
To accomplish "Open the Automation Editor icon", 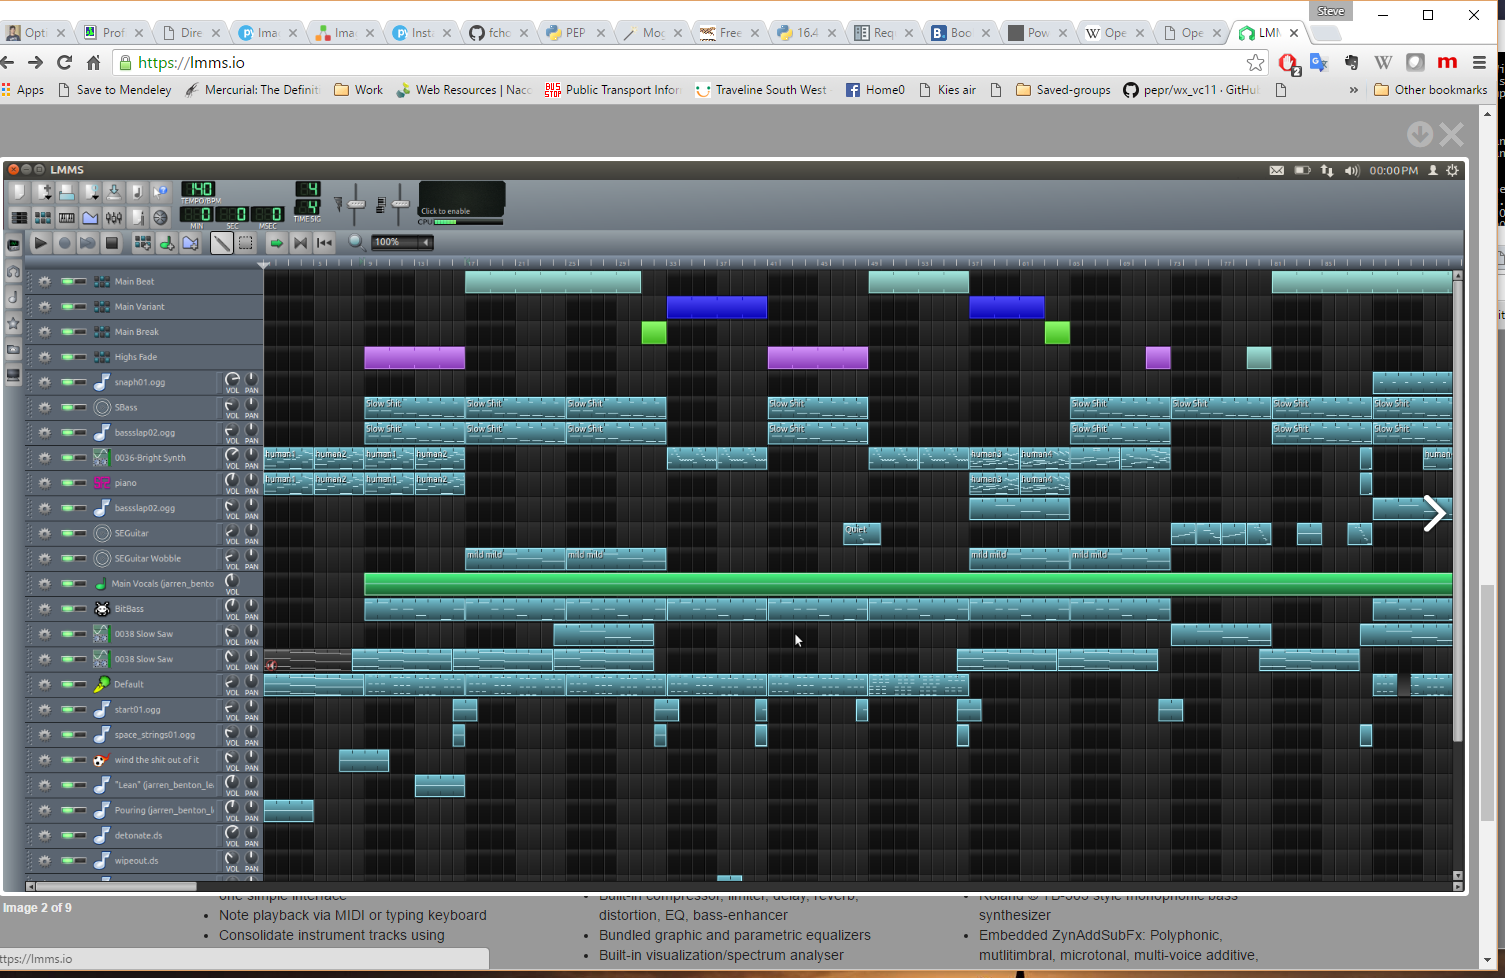I will pos(90,217).
